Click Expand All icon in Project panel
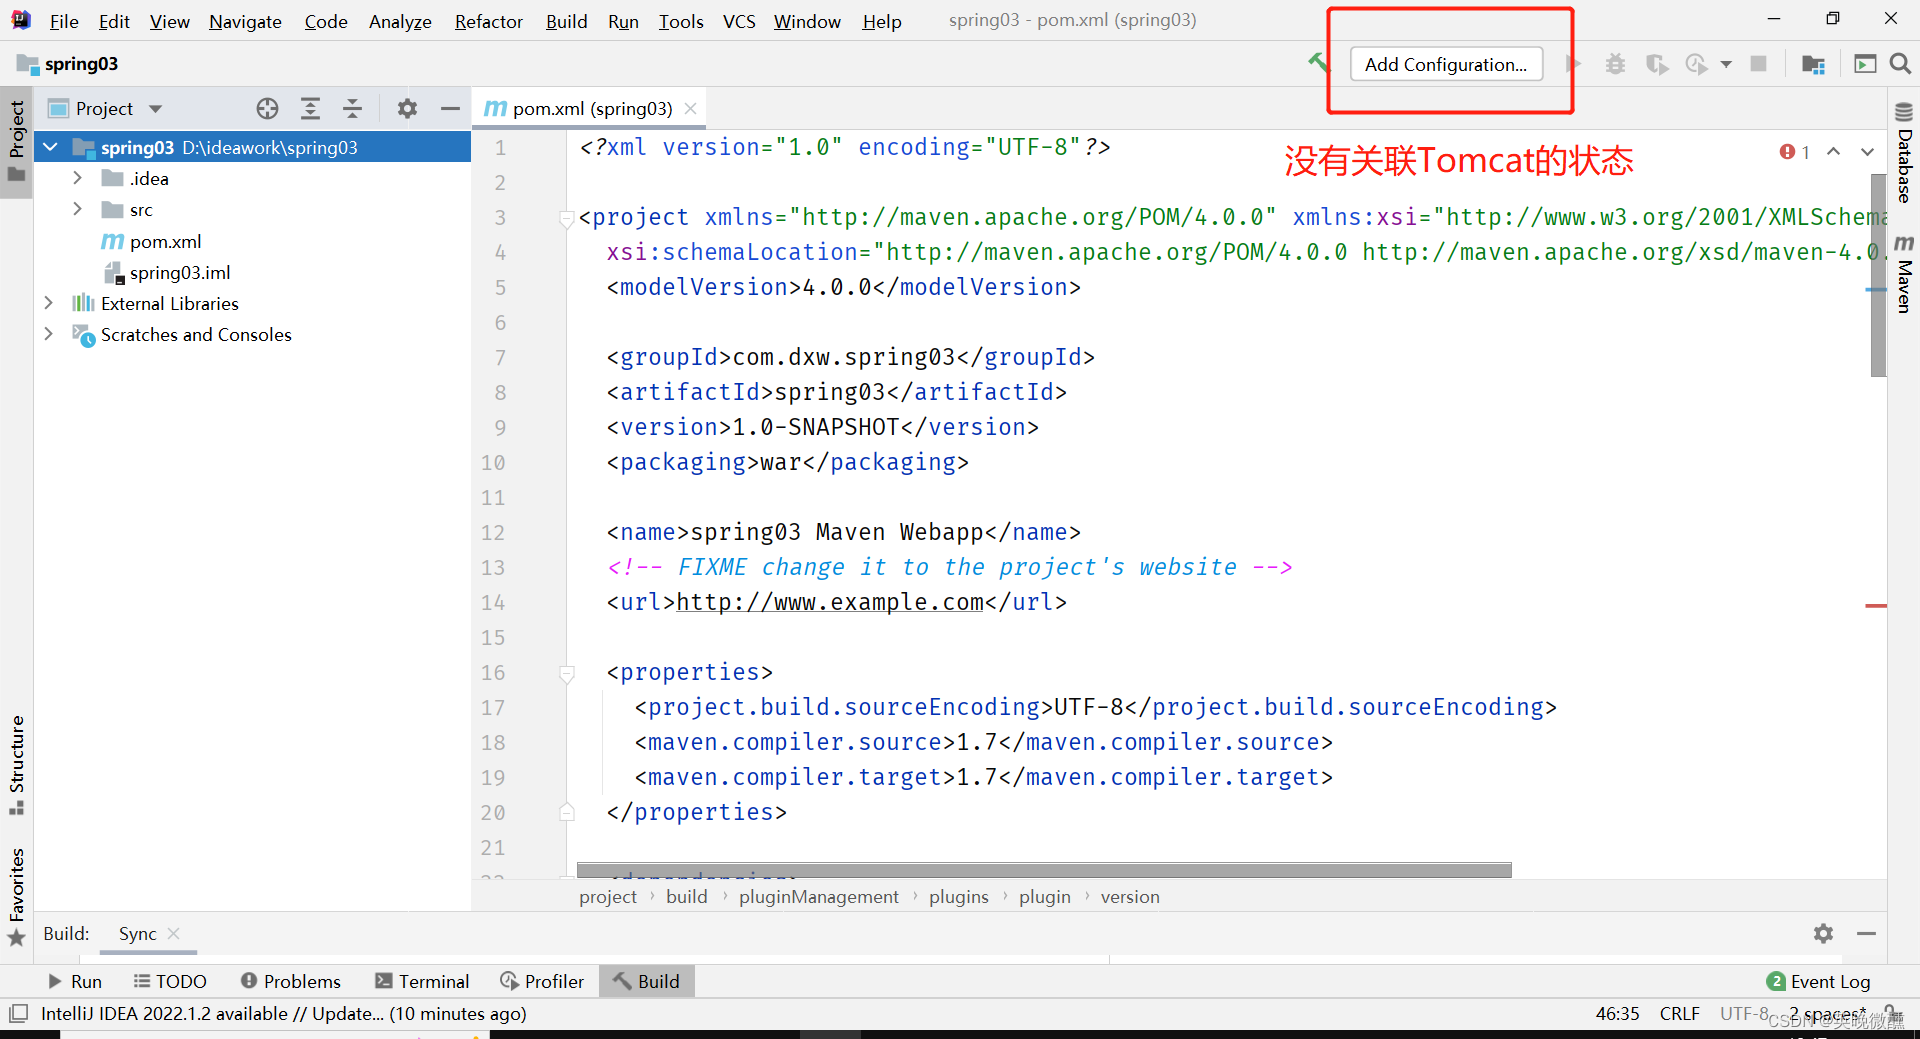 tap(311, 108)
